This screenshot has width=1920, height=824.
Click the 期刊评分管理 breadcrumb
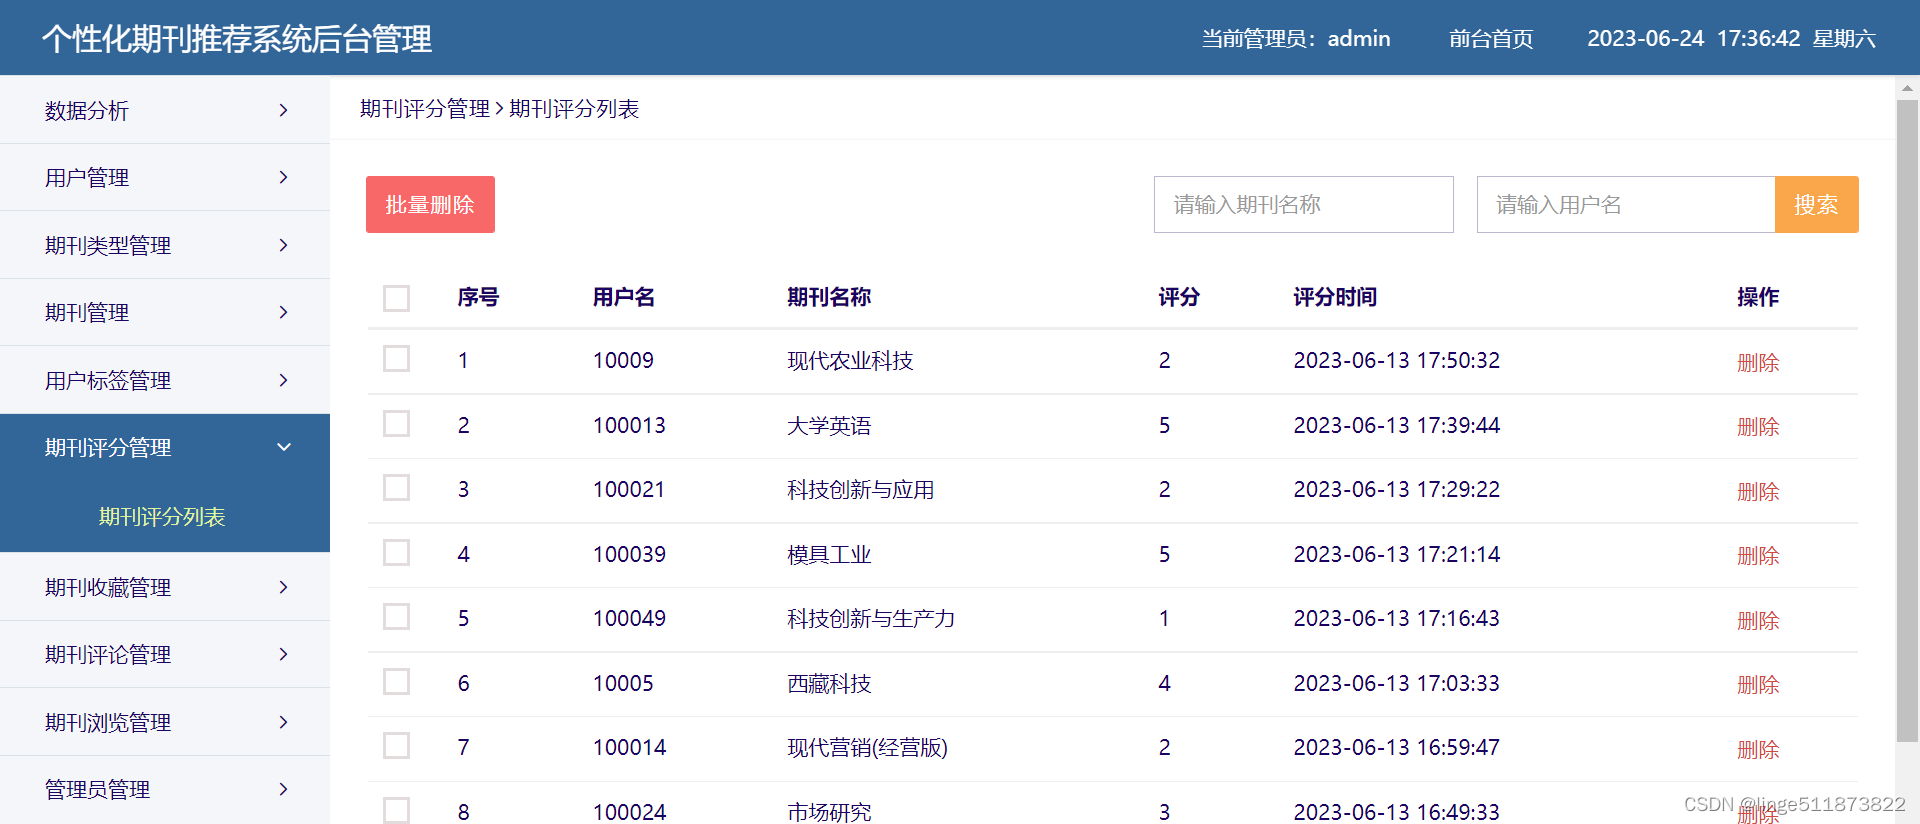pyautogui.click(x=425, y=109)
